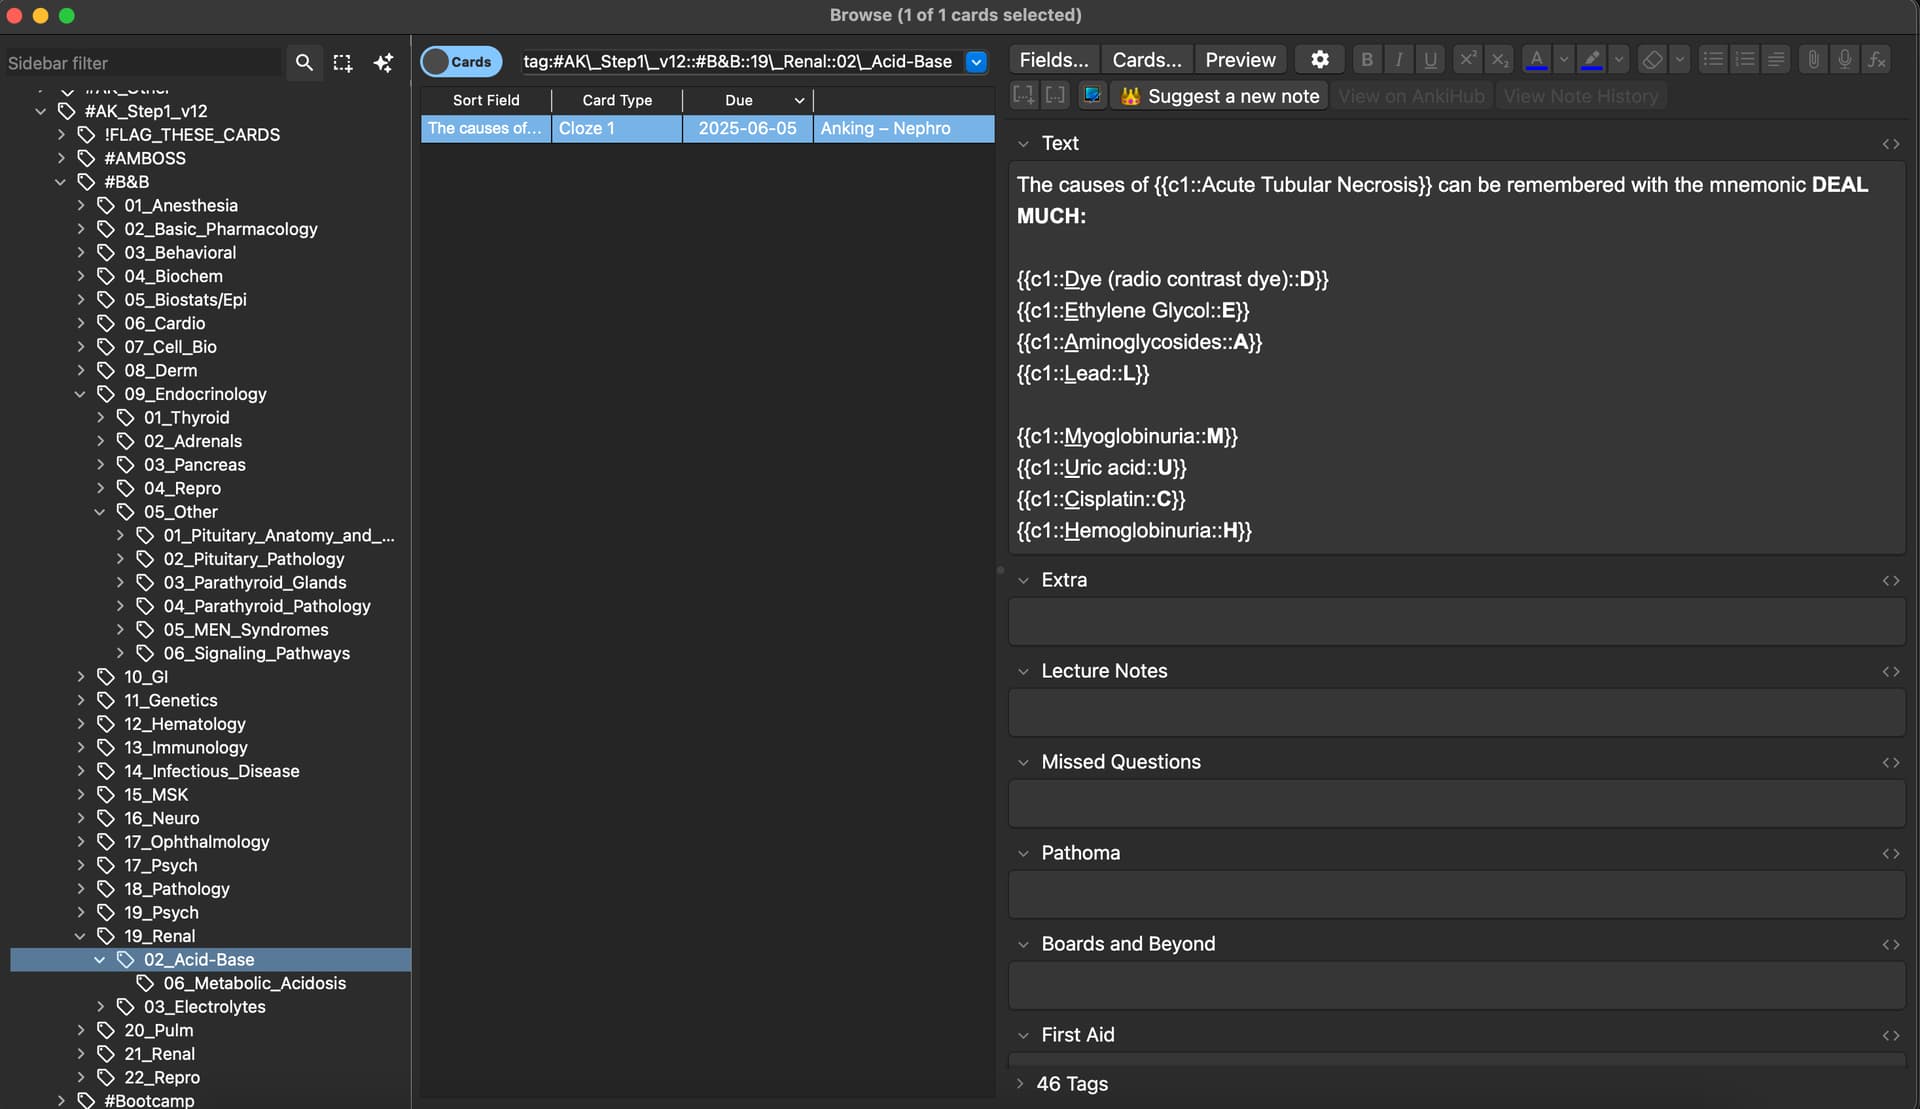Expand the 46 Tags section

(x=1019, y=1084)
